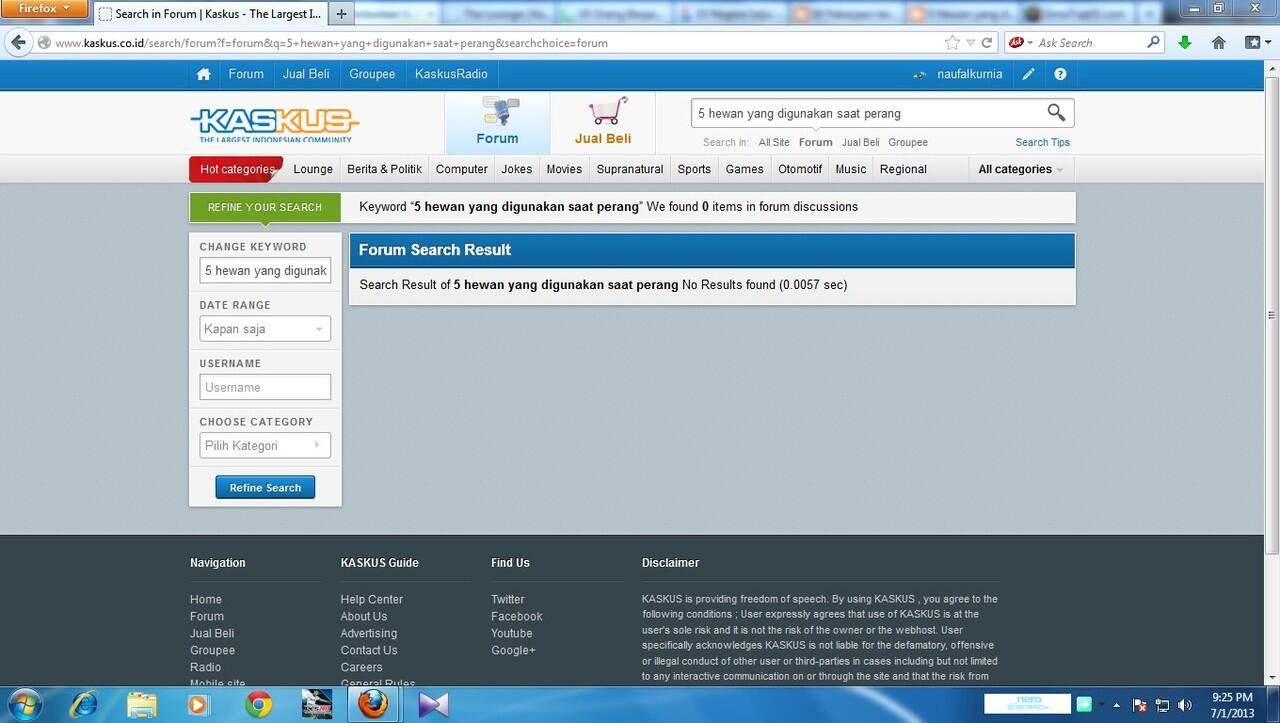Click the Change Keyword input field

(x=265, y=270)
